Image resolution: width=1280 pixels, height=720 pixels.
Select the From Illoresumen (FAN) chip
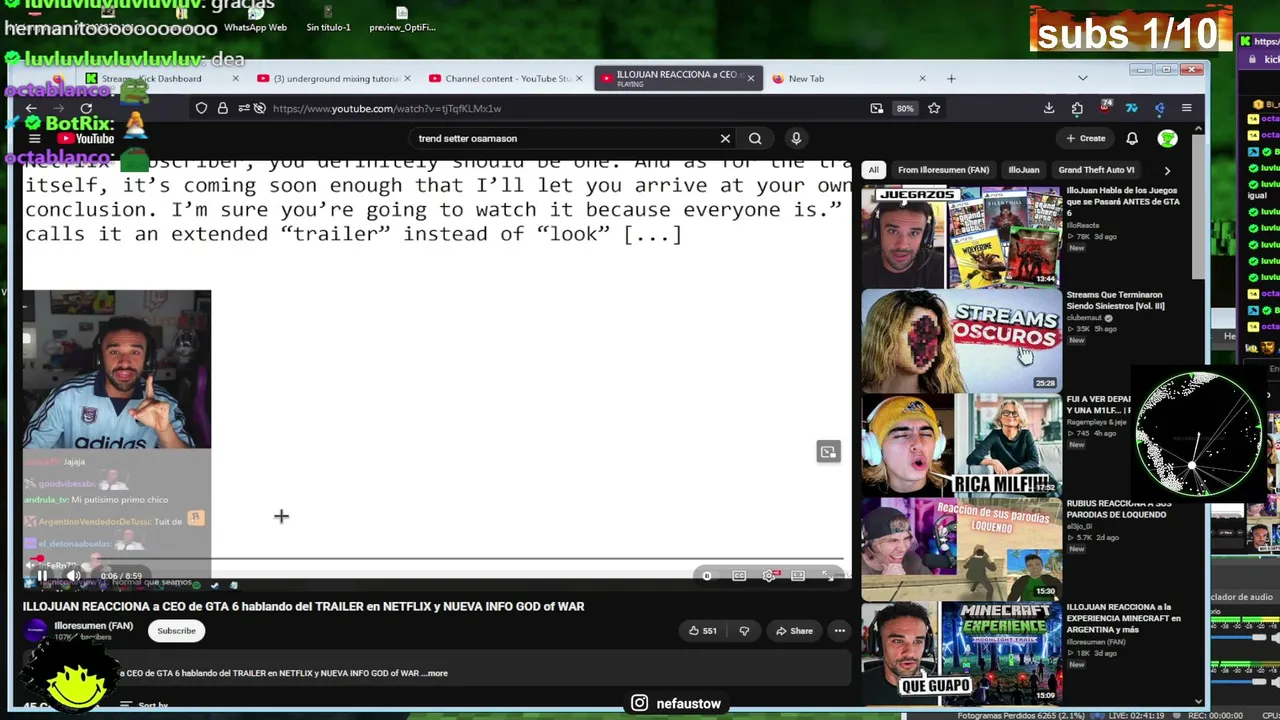click(x=943, y=170)
